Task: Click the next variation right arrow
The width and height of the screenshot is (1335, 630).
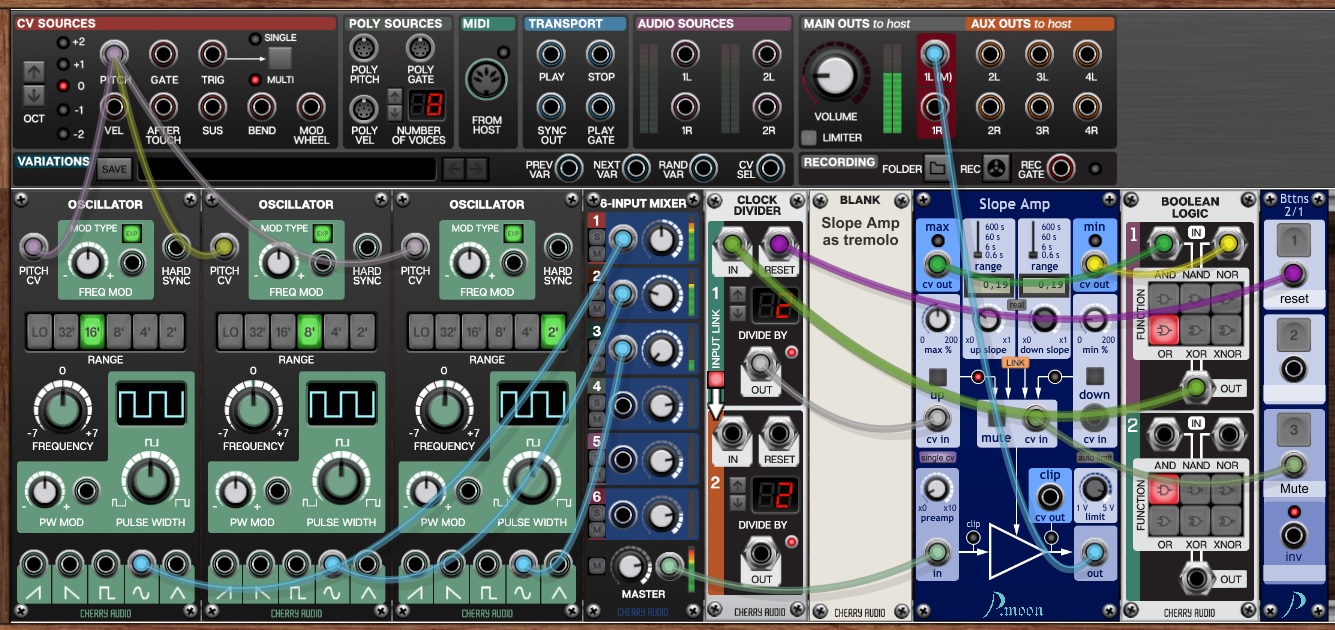Action: tap(477, 169)
